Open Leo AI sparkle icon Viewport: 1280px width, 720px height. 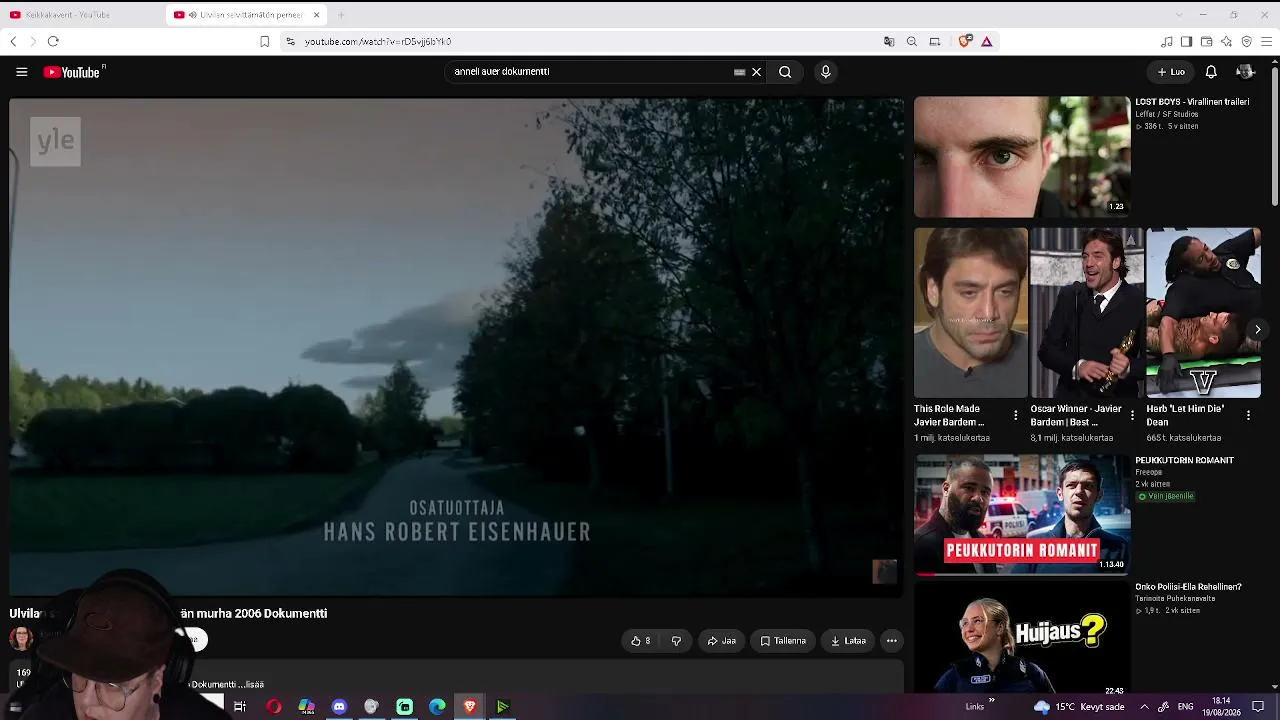[1227, 41]
